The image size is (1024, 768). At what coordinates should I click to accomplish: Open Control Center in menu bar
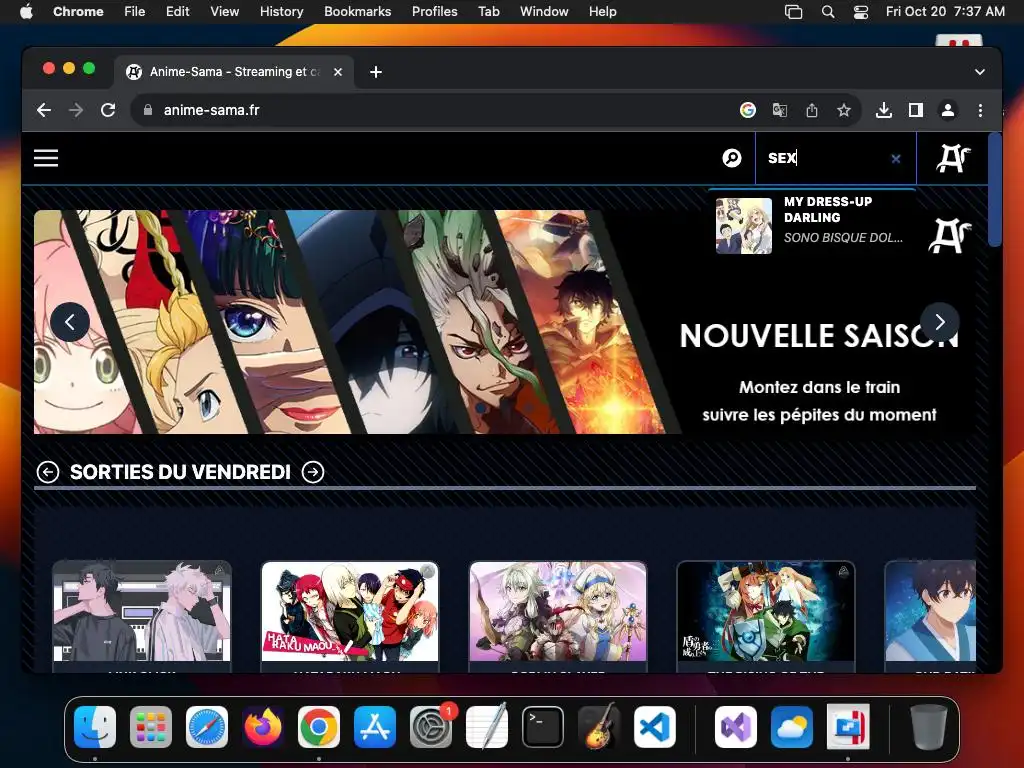861,11
